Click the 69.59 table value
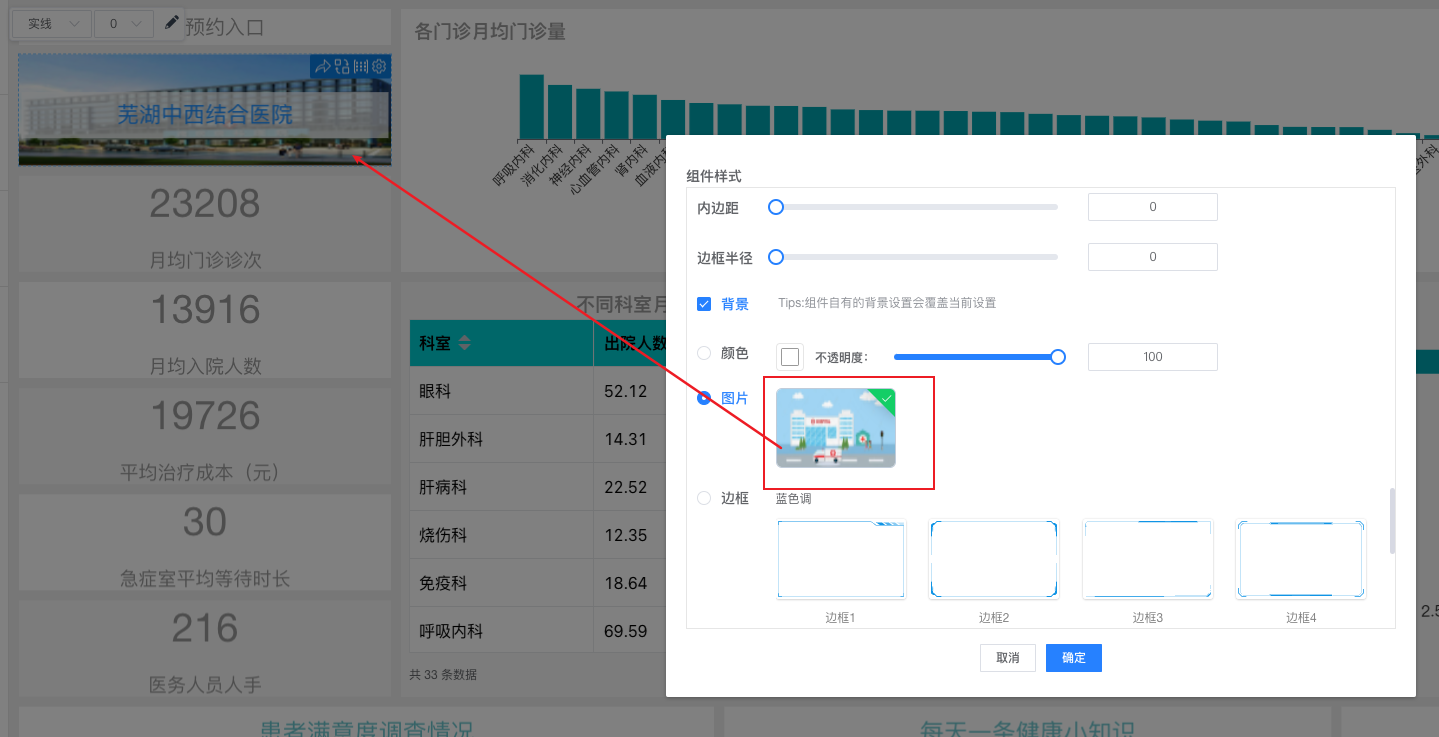Screen dimensions: 1439x737 [x=626, y=631]
